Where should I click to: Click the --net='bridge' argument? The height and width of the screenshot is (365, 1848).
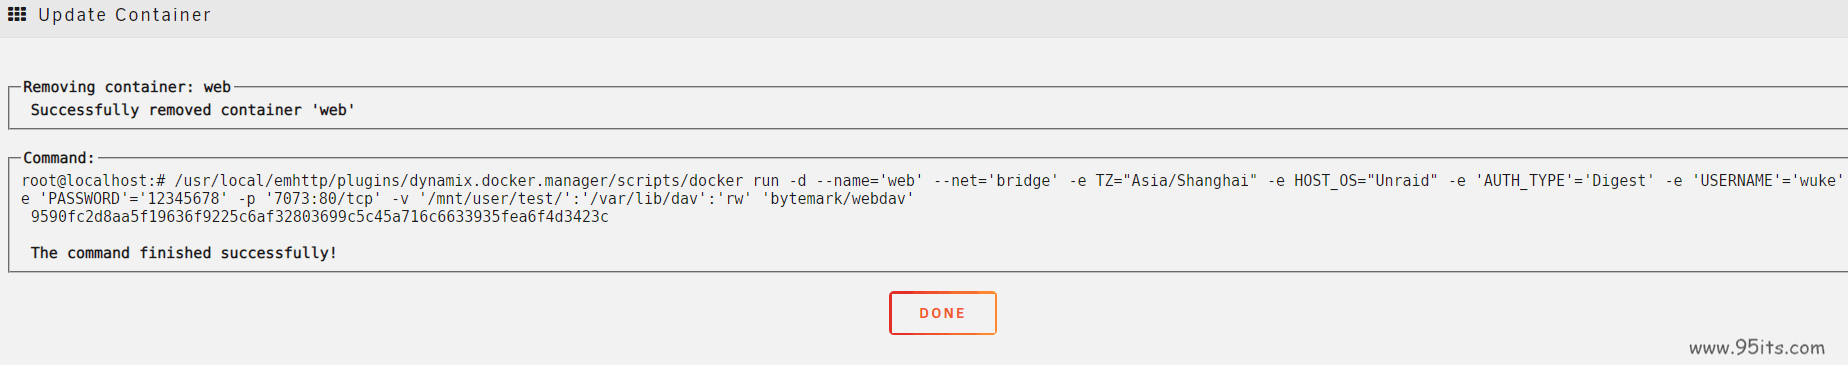(x=996, y=181)
